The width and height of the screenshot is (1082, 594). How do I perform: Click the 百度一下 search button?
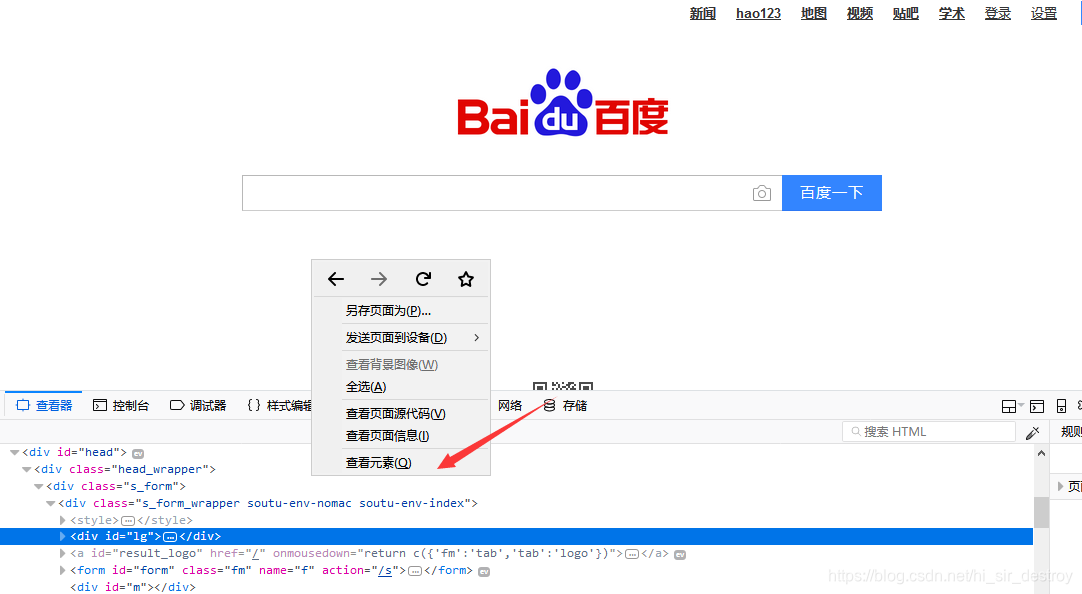click(832, 192)
